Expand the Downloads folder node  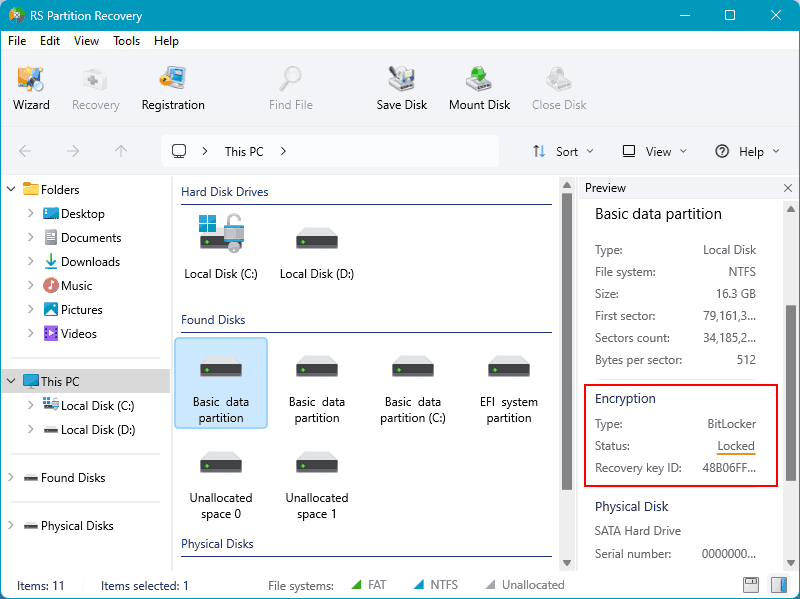pos(30,261)
